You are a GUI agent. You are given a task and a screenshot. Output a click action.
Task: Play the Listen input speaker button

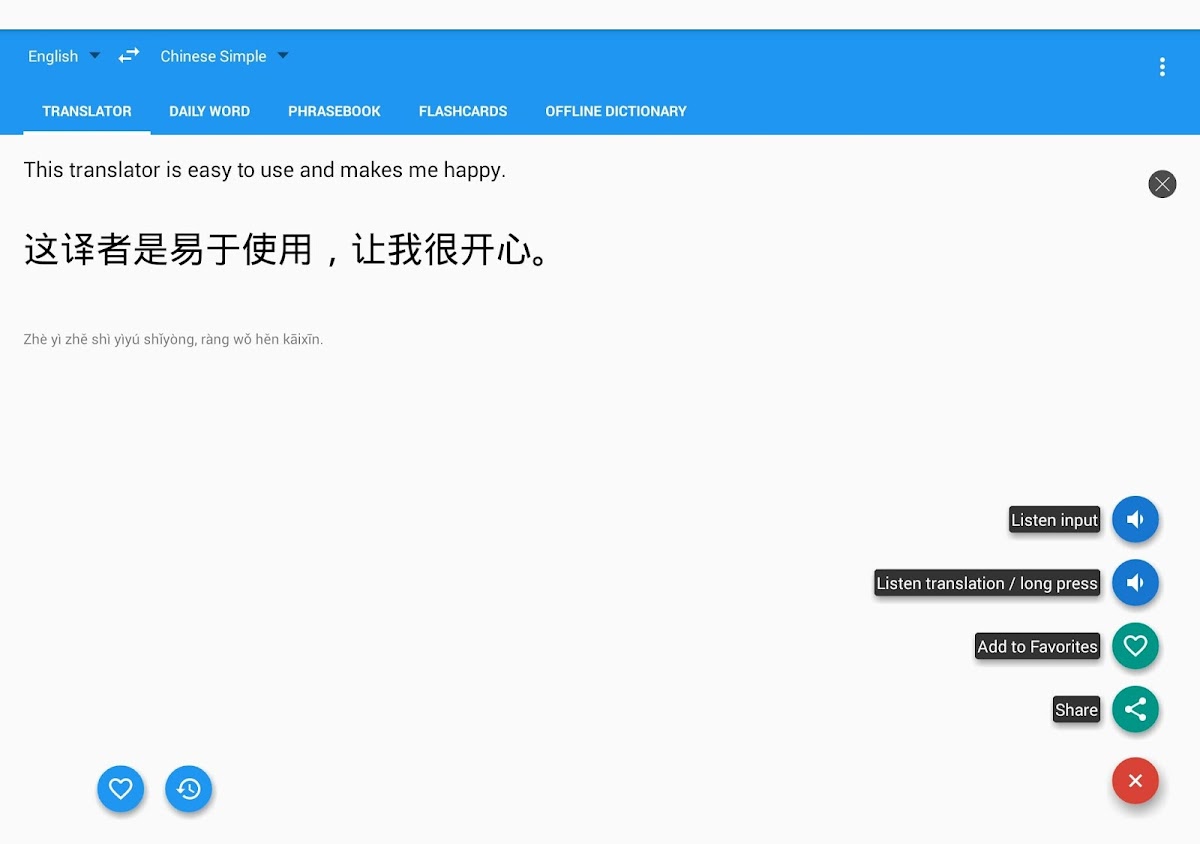pos(1135,520)
